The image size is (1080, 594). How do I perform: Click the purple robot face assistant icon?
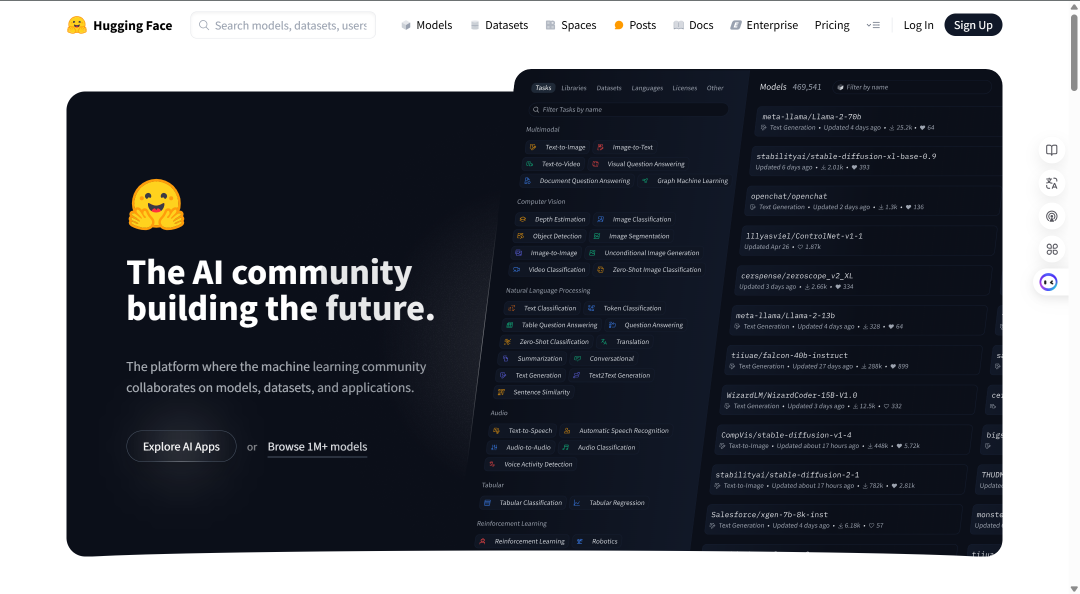pyautogui.click(x=1048, y=282)
